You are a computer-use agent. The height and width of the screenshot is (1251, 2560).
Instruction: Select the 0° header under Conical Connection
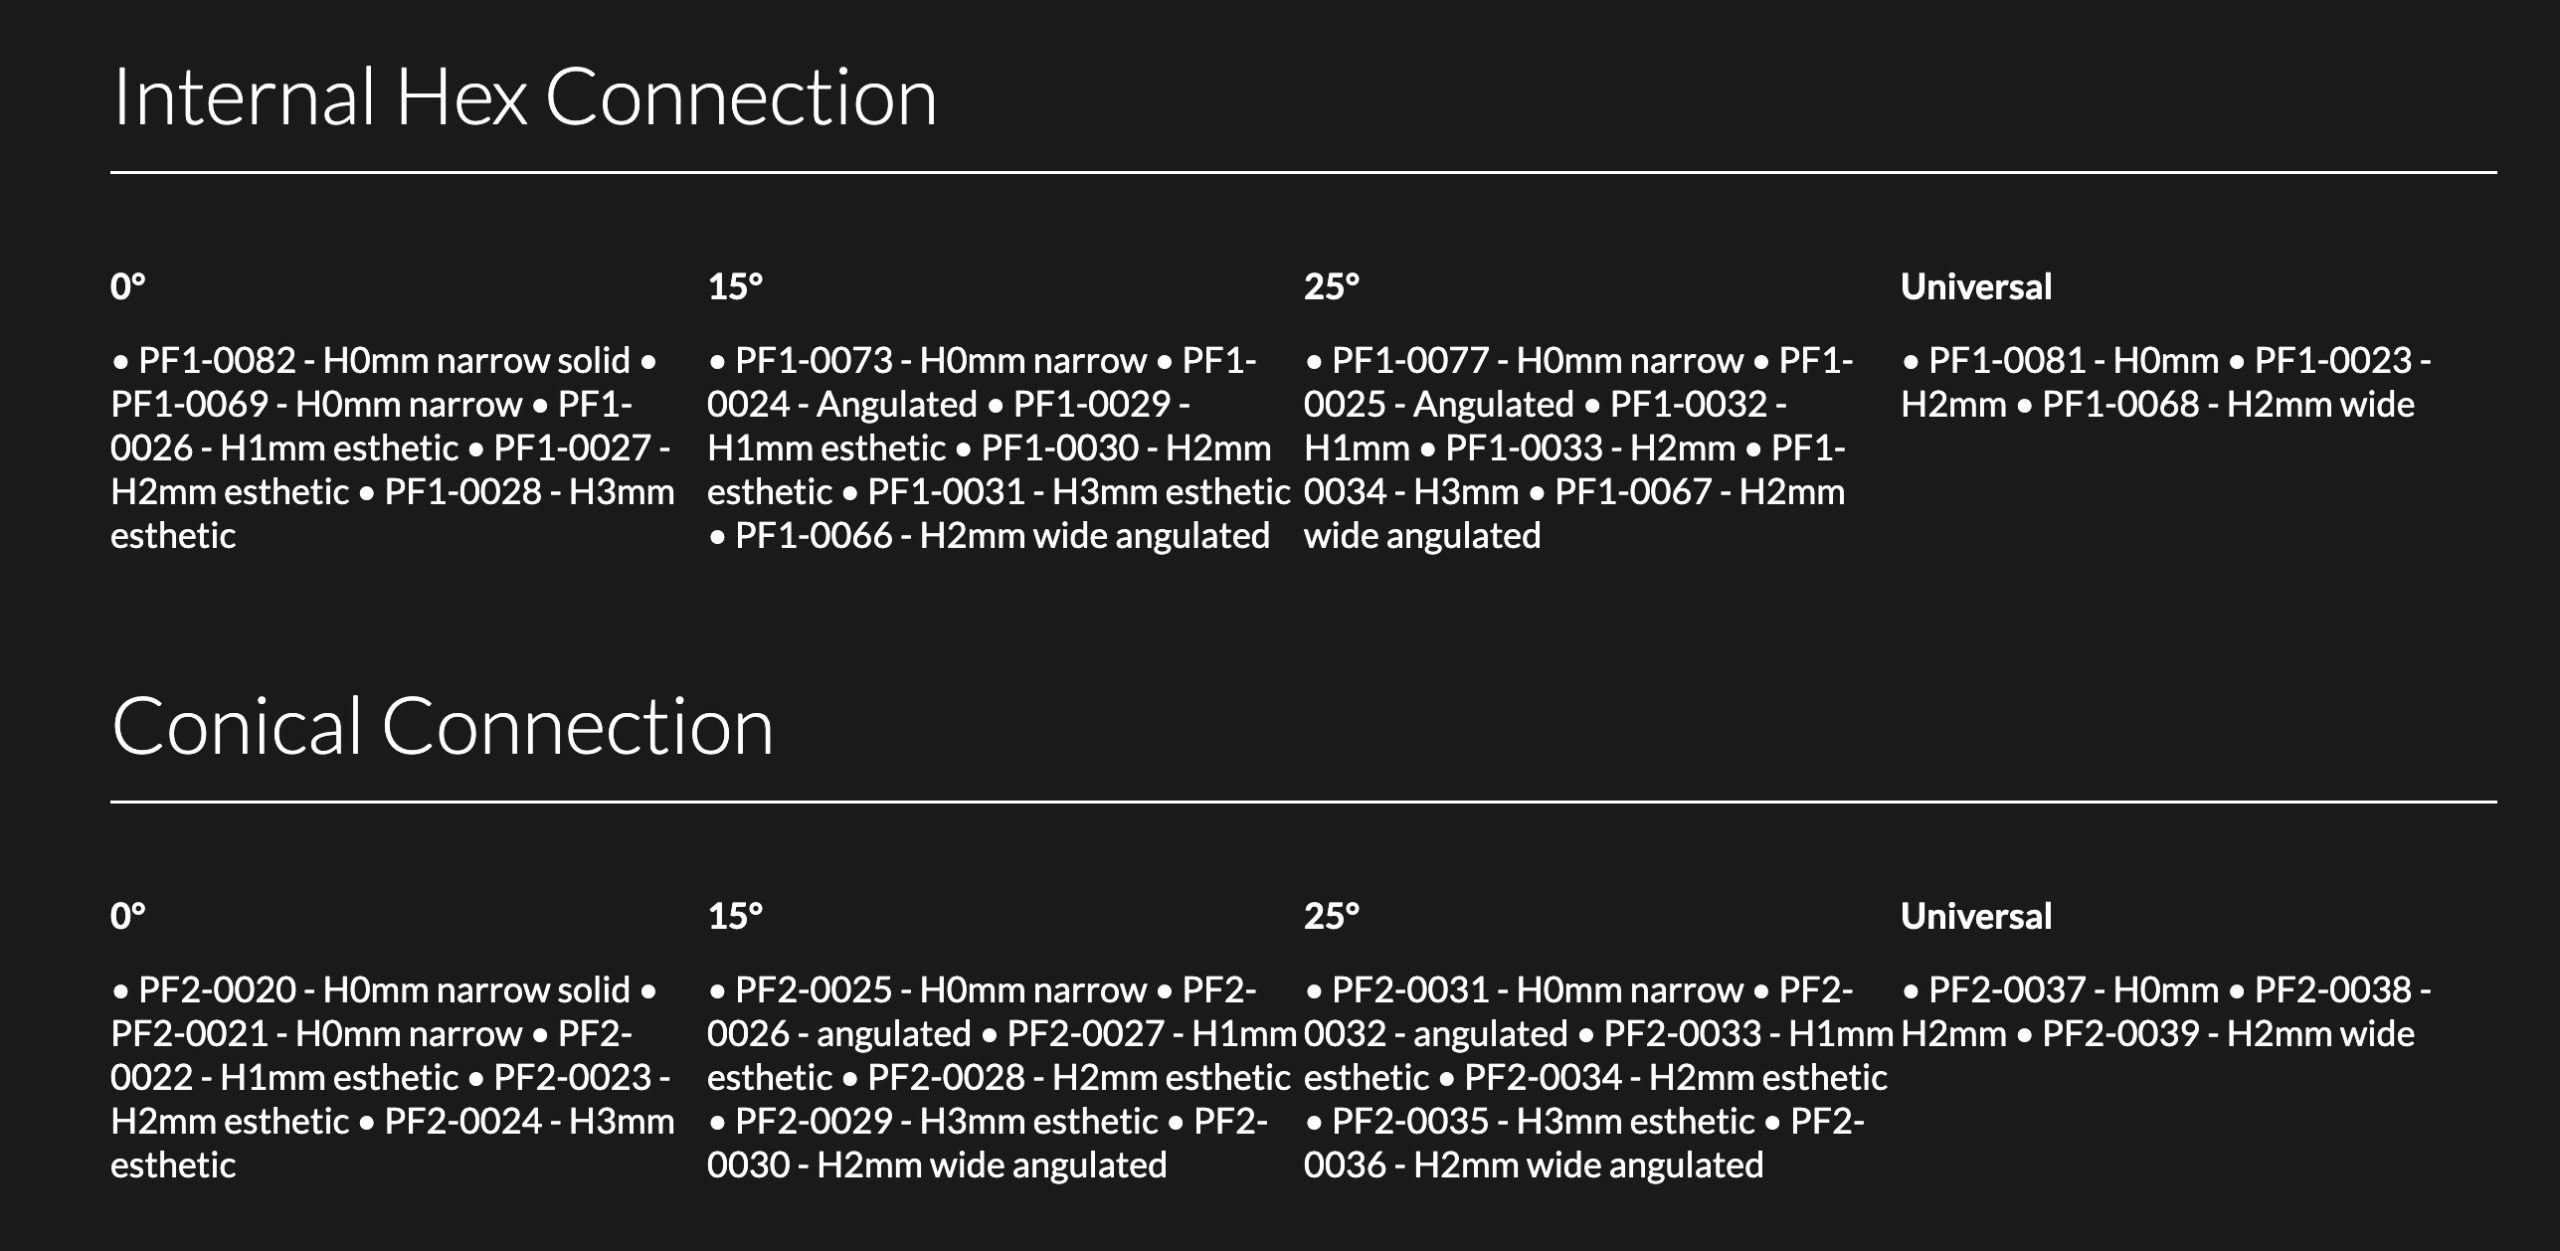(x=128, y=916)
